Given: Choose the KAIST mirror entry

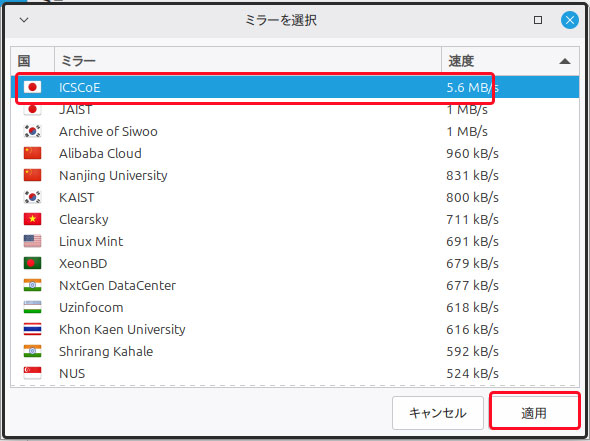Looking at the screenshot, I should coord(295,197).
